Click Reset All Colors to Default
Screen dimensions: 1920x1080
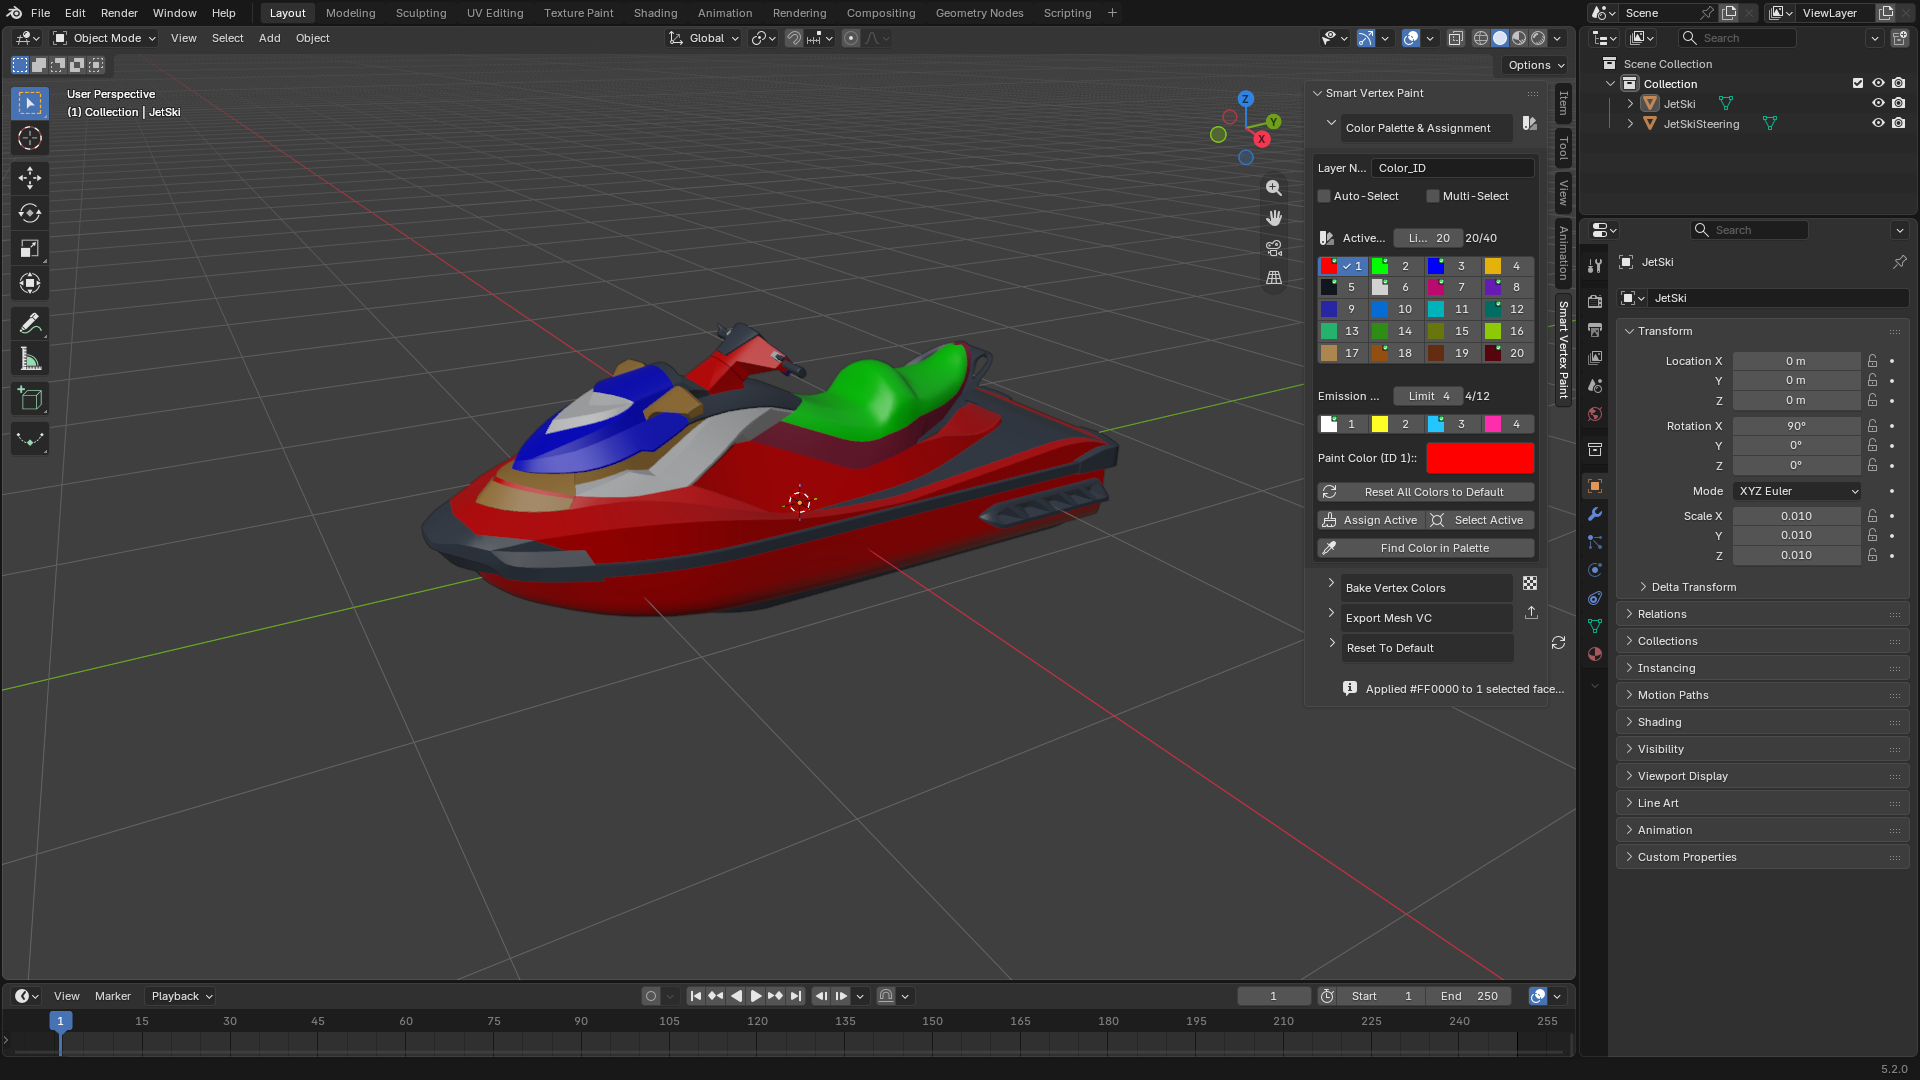click(x=1426, y=492)
